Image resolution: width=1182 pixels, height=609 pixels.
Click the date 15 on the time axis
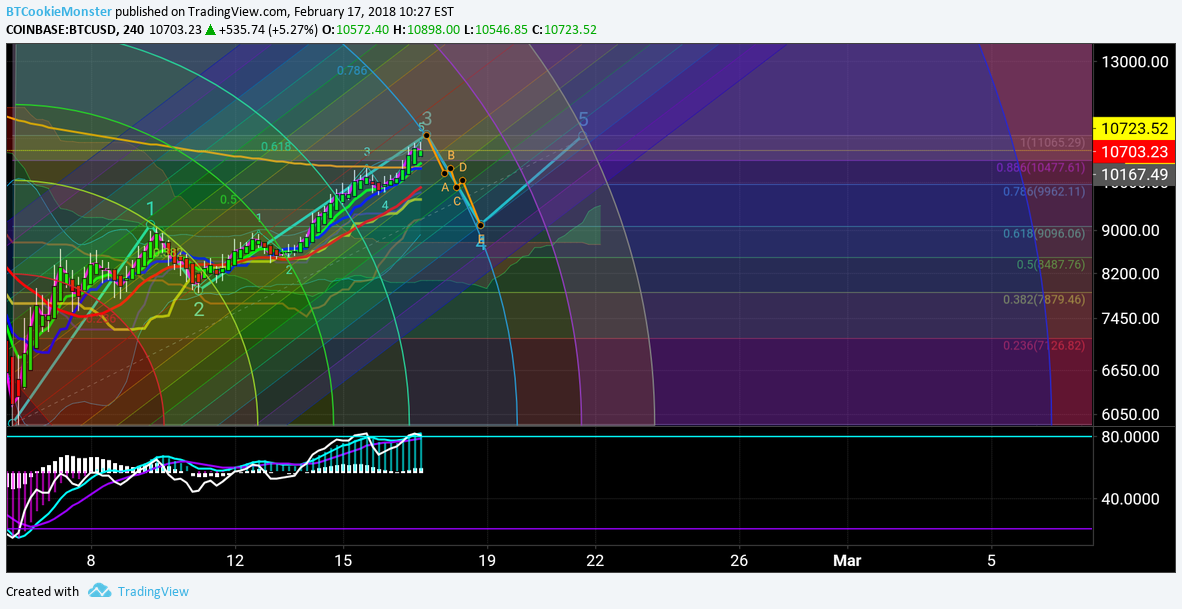tap(343, 560)
